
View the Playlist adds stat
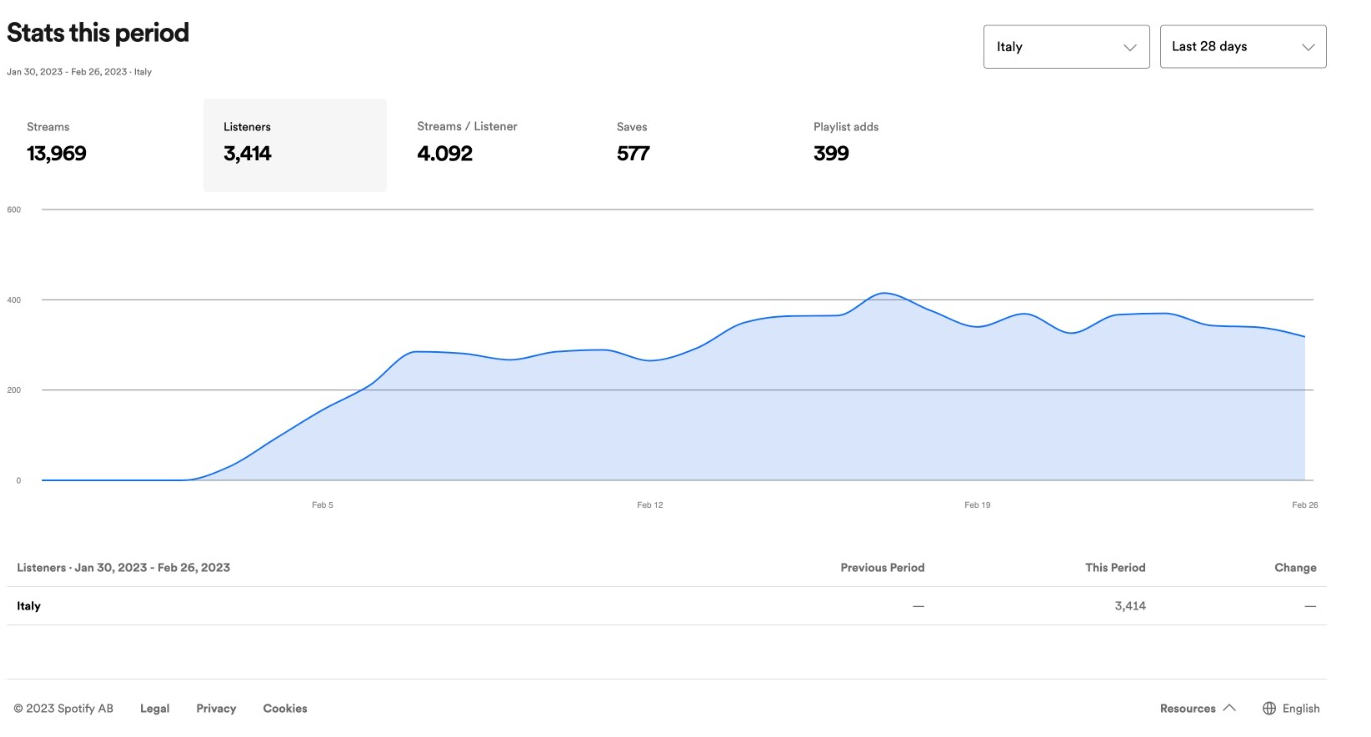point(845,142)
